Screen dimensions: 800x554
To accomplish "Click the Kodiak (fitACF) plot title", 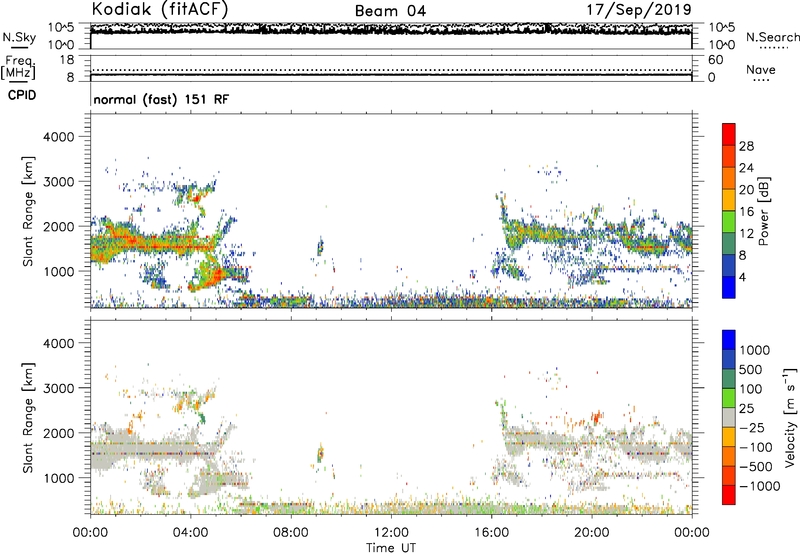I will [160, 10].
